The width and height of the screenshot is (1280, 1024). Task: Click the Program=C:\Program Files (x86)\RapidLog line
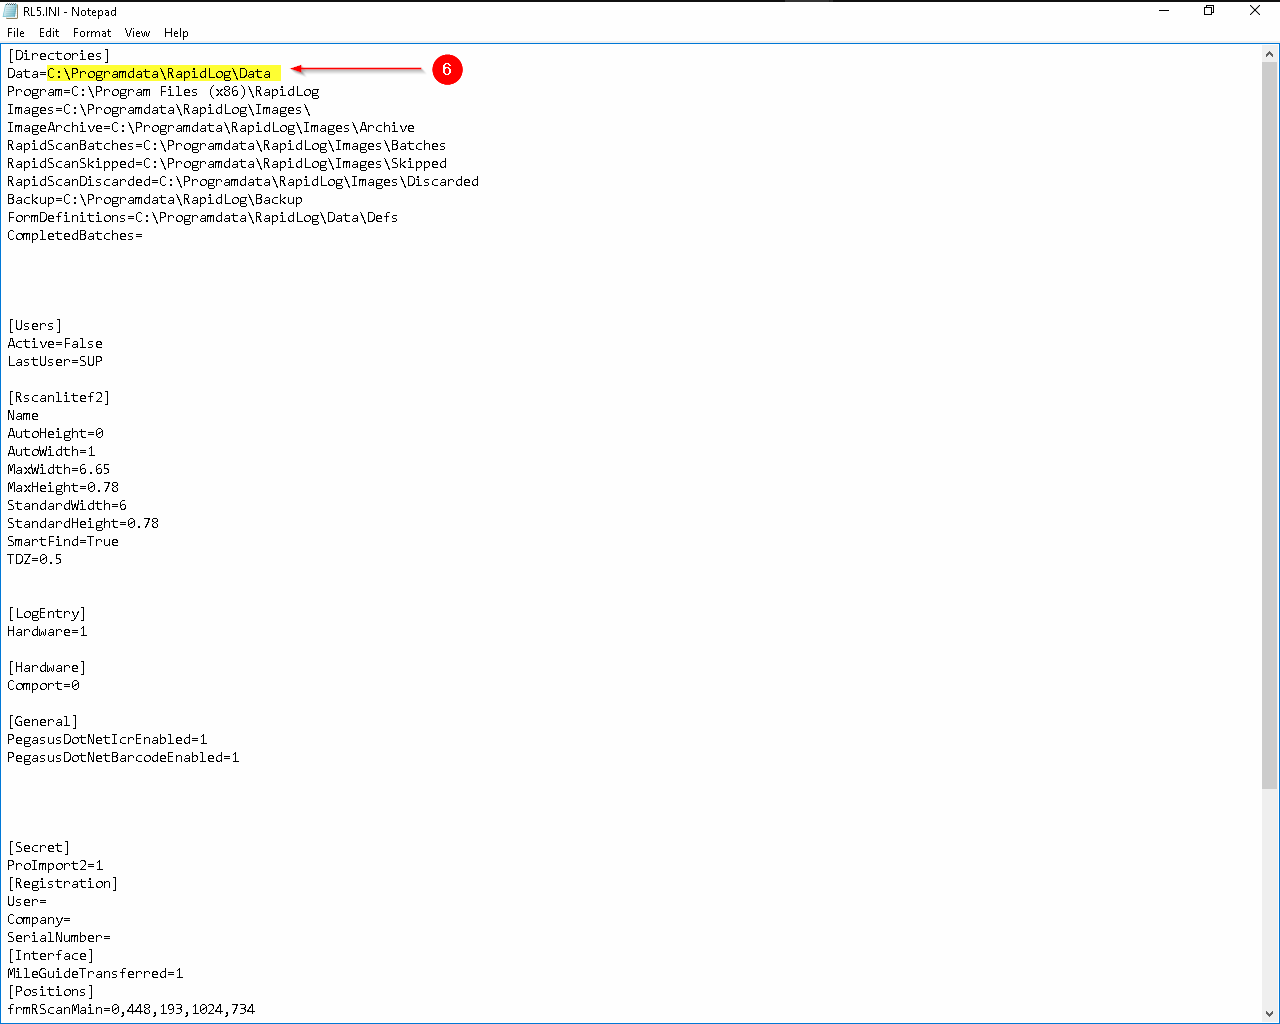tap(163, 91)
